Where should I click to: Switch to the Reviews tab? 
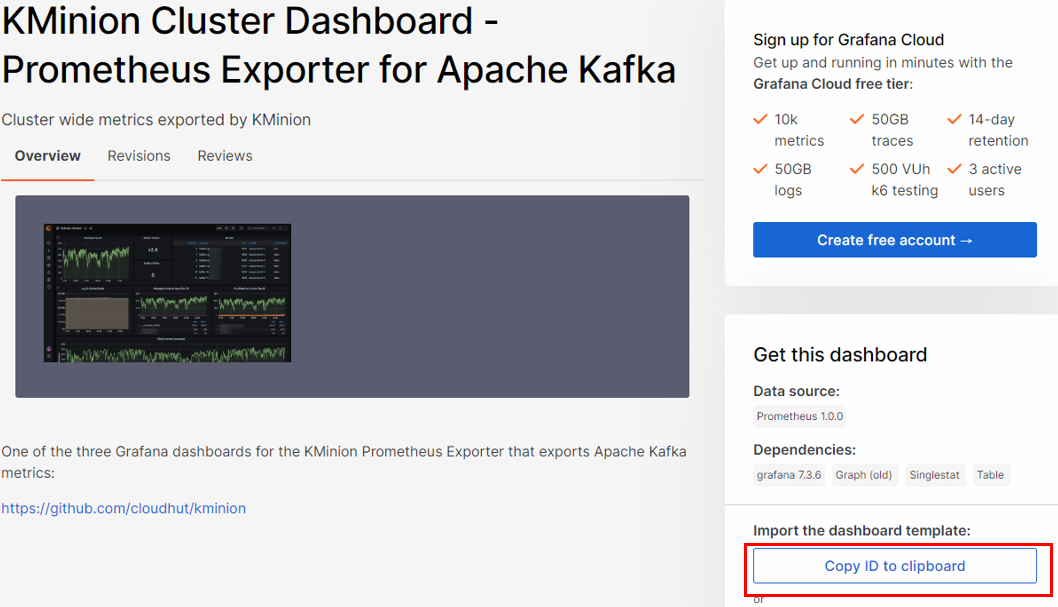tap(225, 156)
